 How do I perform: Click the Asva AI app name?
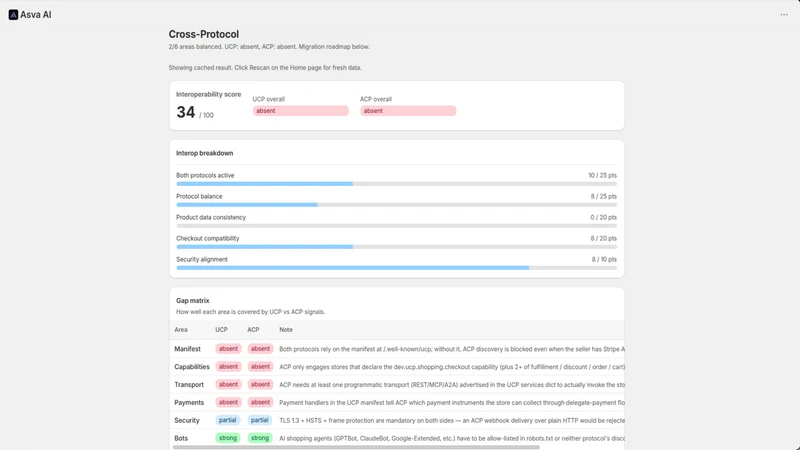pos(36,15)
